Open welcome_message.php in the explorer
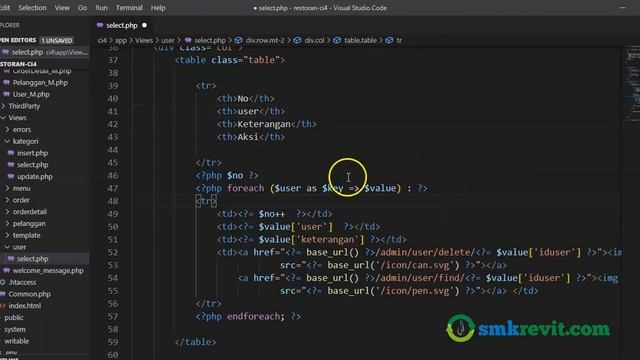This screenshot has width=640, height=360. [x=48, y=271]
